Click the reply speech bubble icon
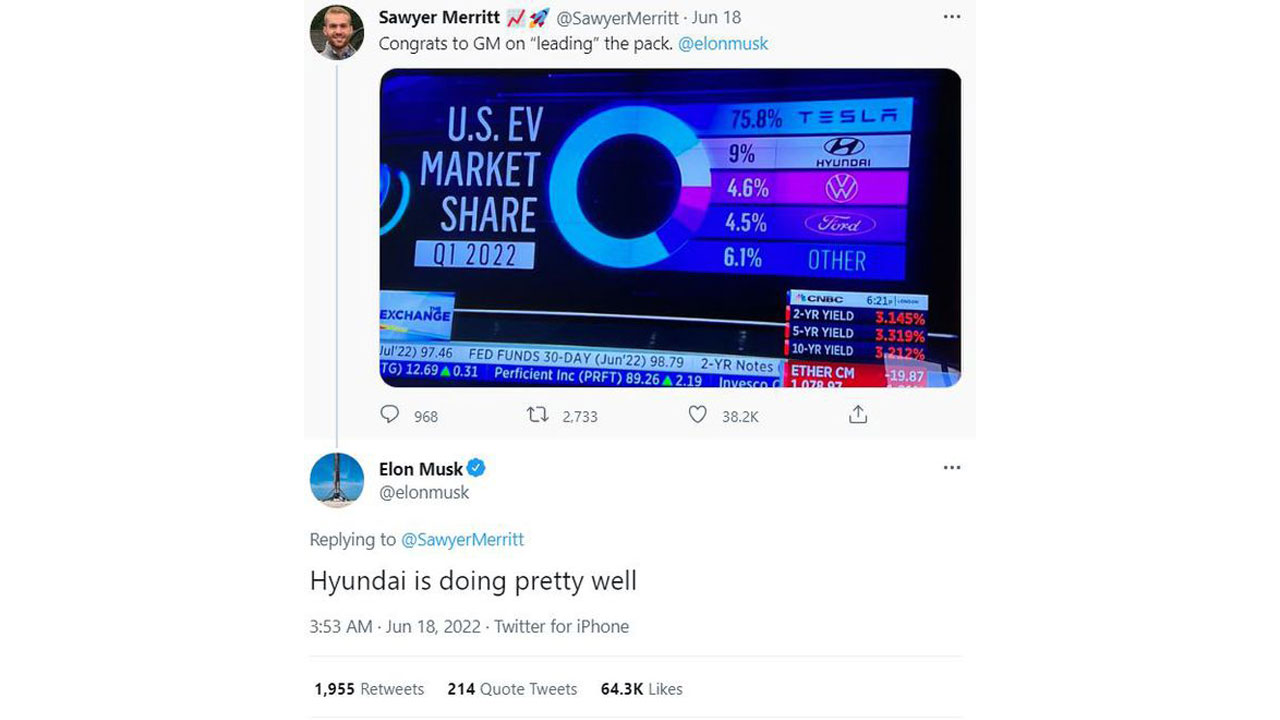The image size is (1280, 720). 390,414
